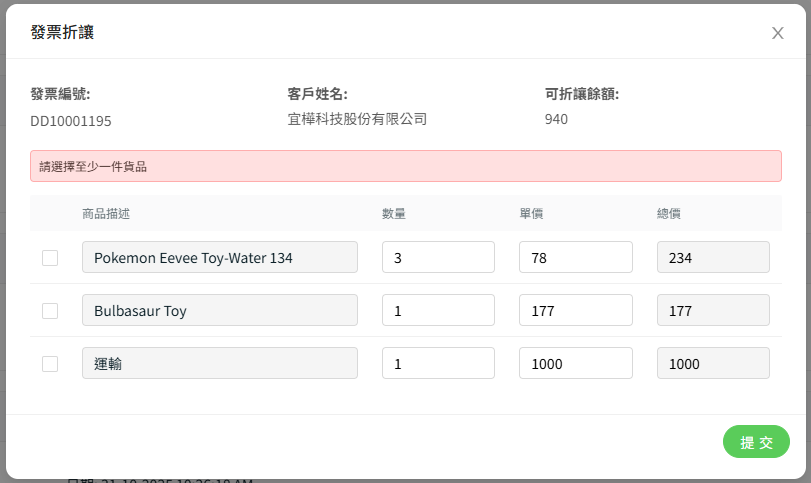Viewport: 811px width, 483px height.
Task: Click the 提交 submit button
Action: pyautogui.click(x=756, y=442)
